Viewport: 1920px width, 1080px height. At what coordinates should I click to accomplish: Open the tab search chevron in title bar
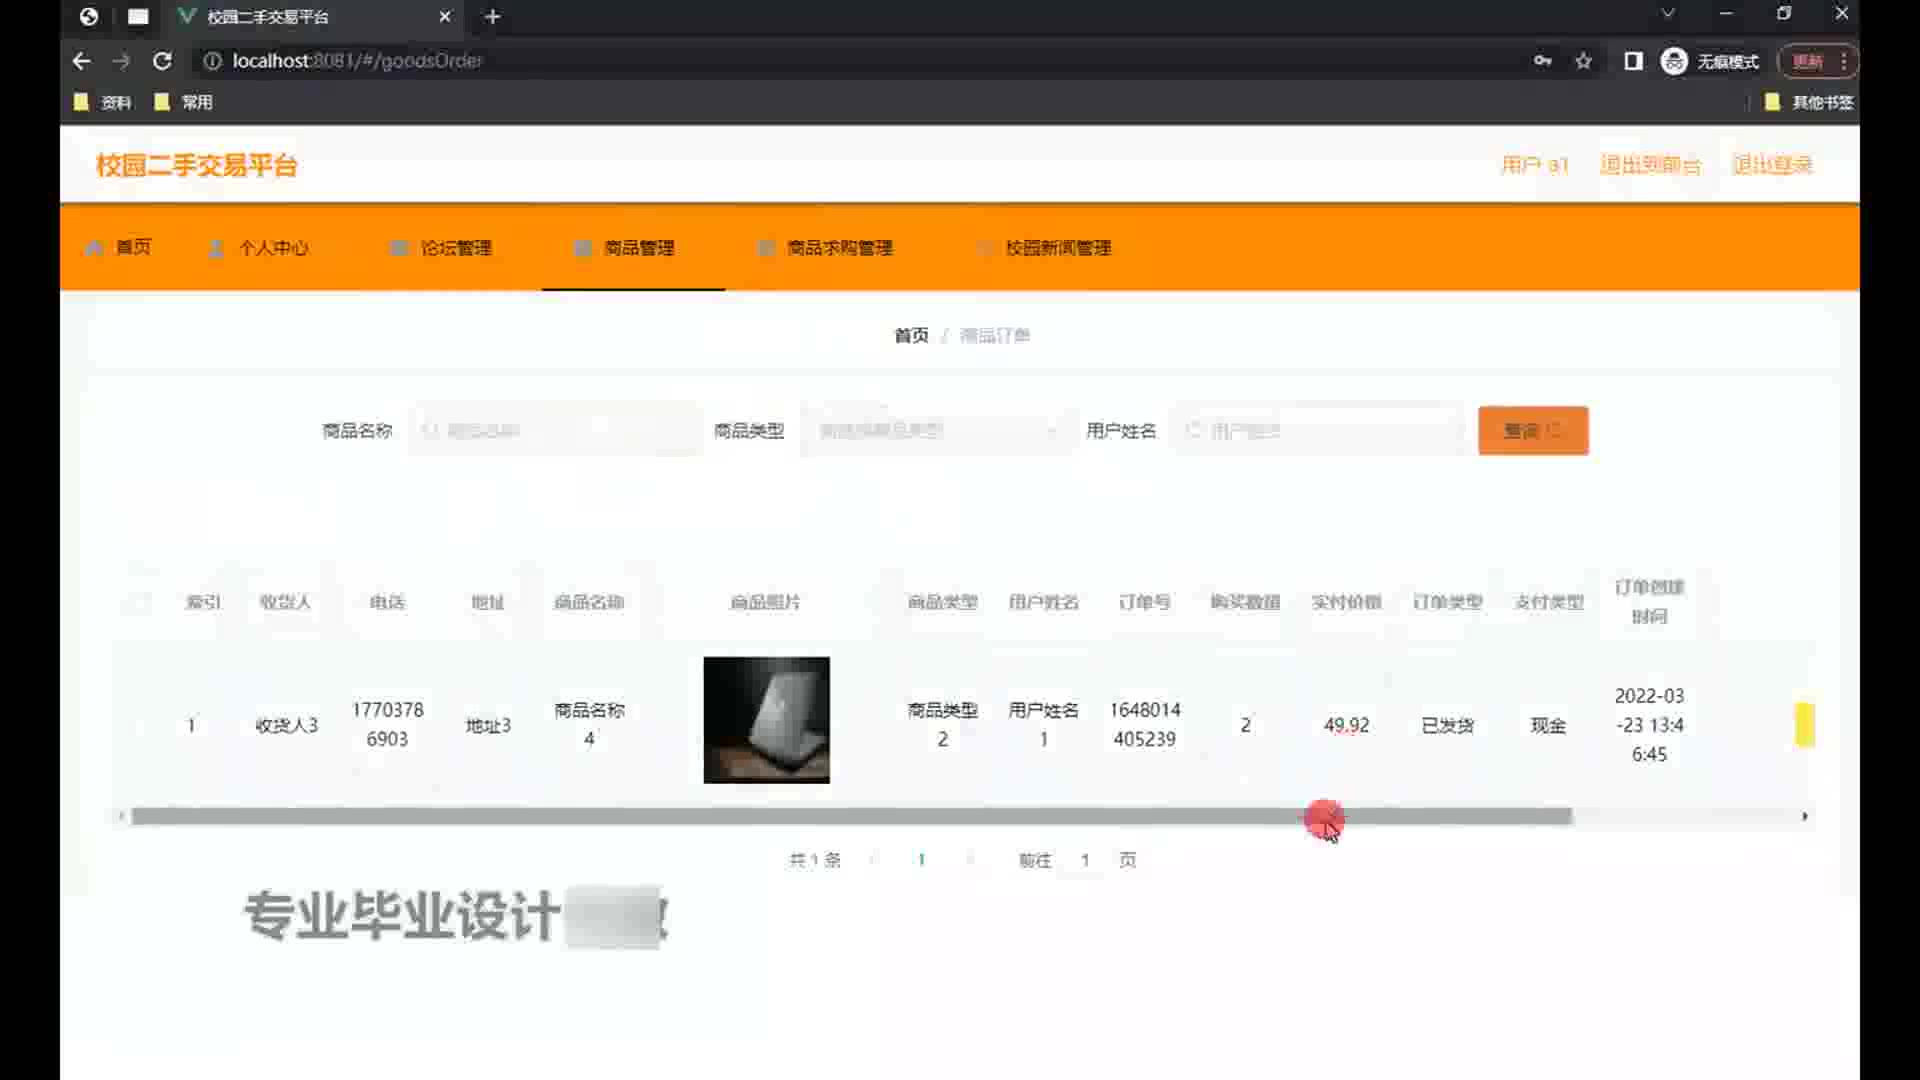point(1667,14)
